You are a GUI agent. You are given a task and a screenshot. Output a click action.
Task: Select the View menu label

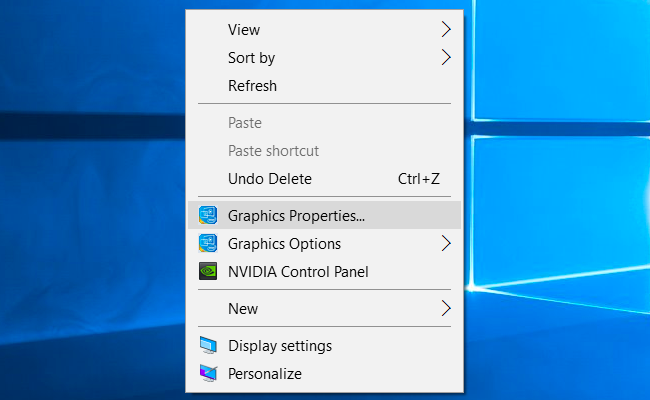[244, 30]
